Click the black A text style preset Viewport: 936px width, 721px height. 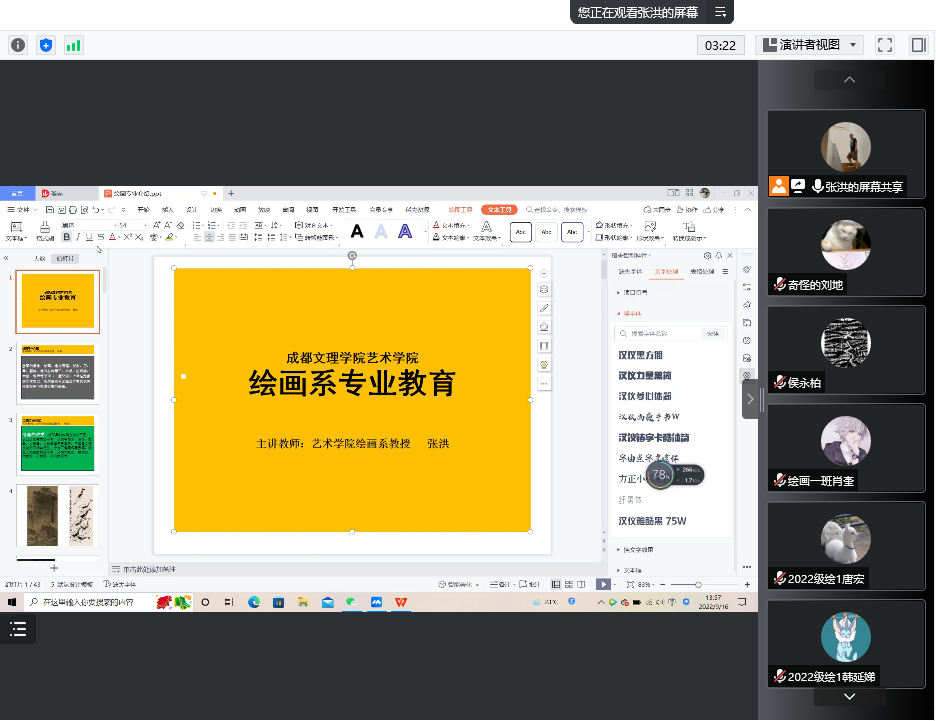(x=357, y=232)
